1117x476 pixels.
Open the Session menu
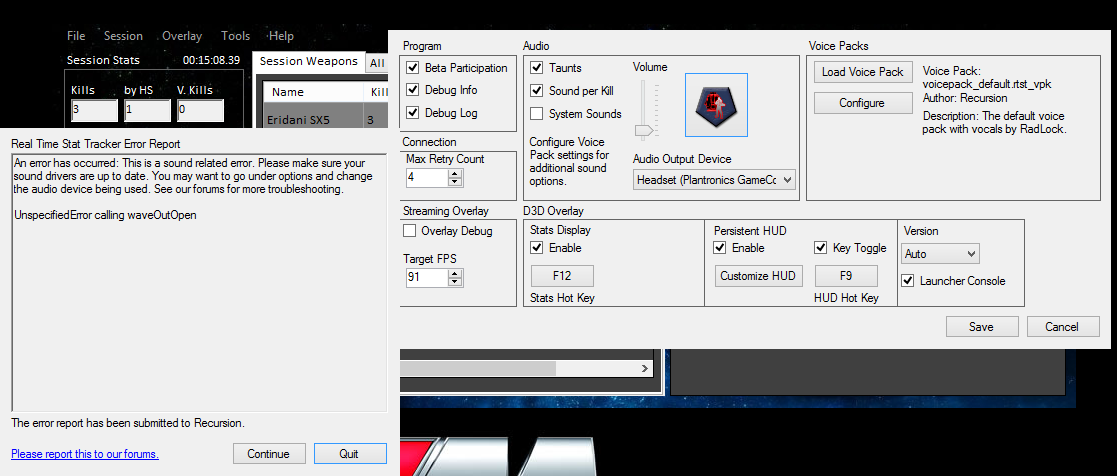coord(123,36)
